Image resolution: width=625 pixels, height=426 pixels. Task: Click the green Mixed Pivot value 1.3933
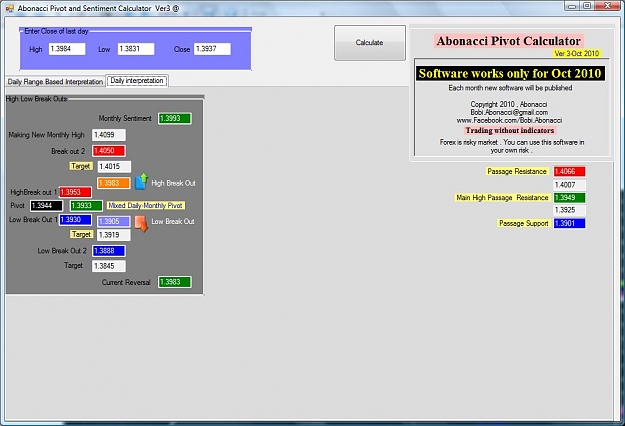click(86, 206)
